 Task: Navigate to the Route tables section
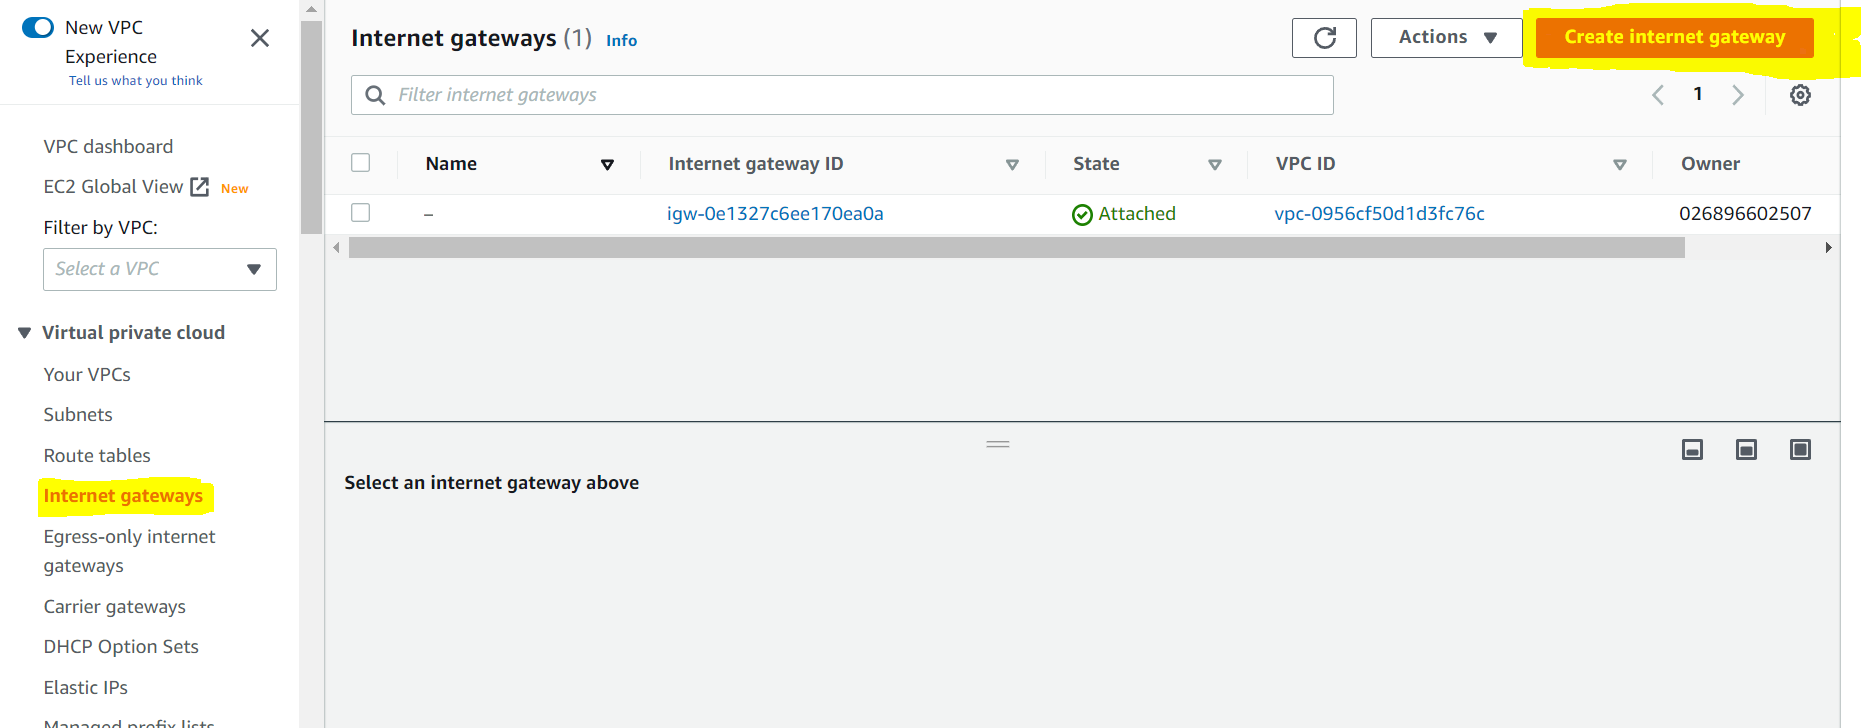[x=96, y=455]
